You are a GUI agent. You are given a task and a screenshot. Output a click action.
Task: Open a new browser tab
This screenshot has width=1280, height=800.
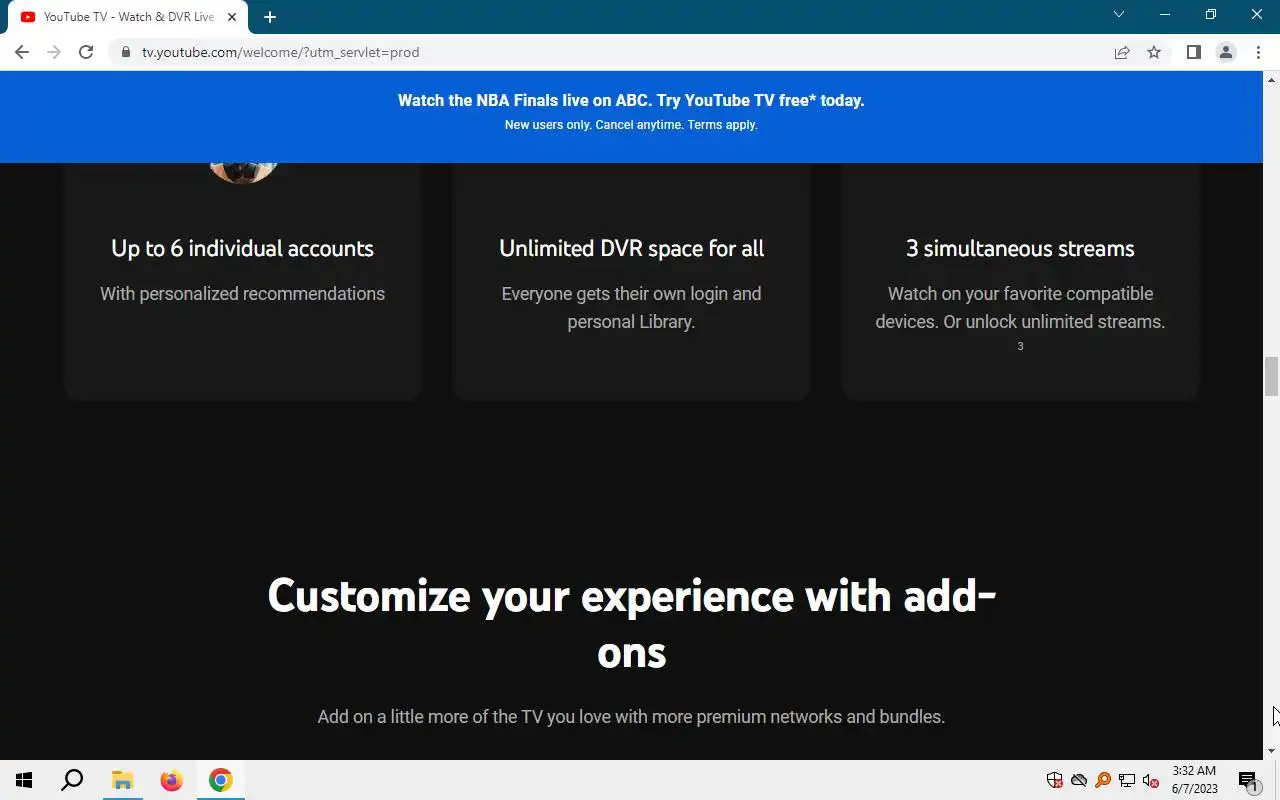coord(270,17)
